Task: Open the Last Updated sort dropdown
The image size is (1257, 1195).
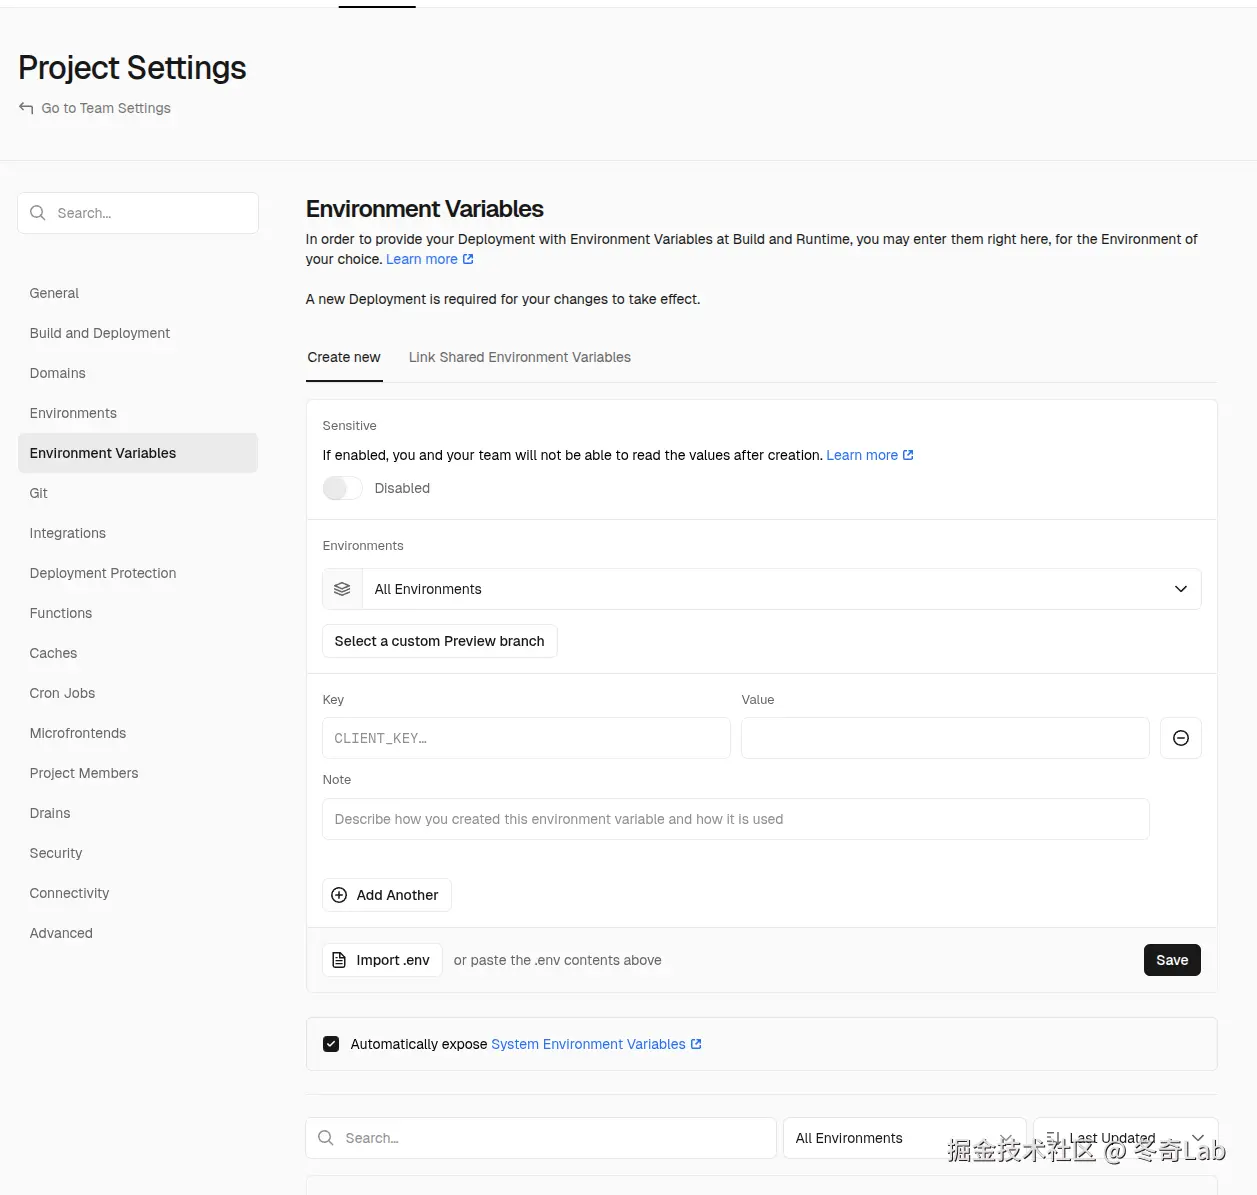Action: tap(1125, 1138)
